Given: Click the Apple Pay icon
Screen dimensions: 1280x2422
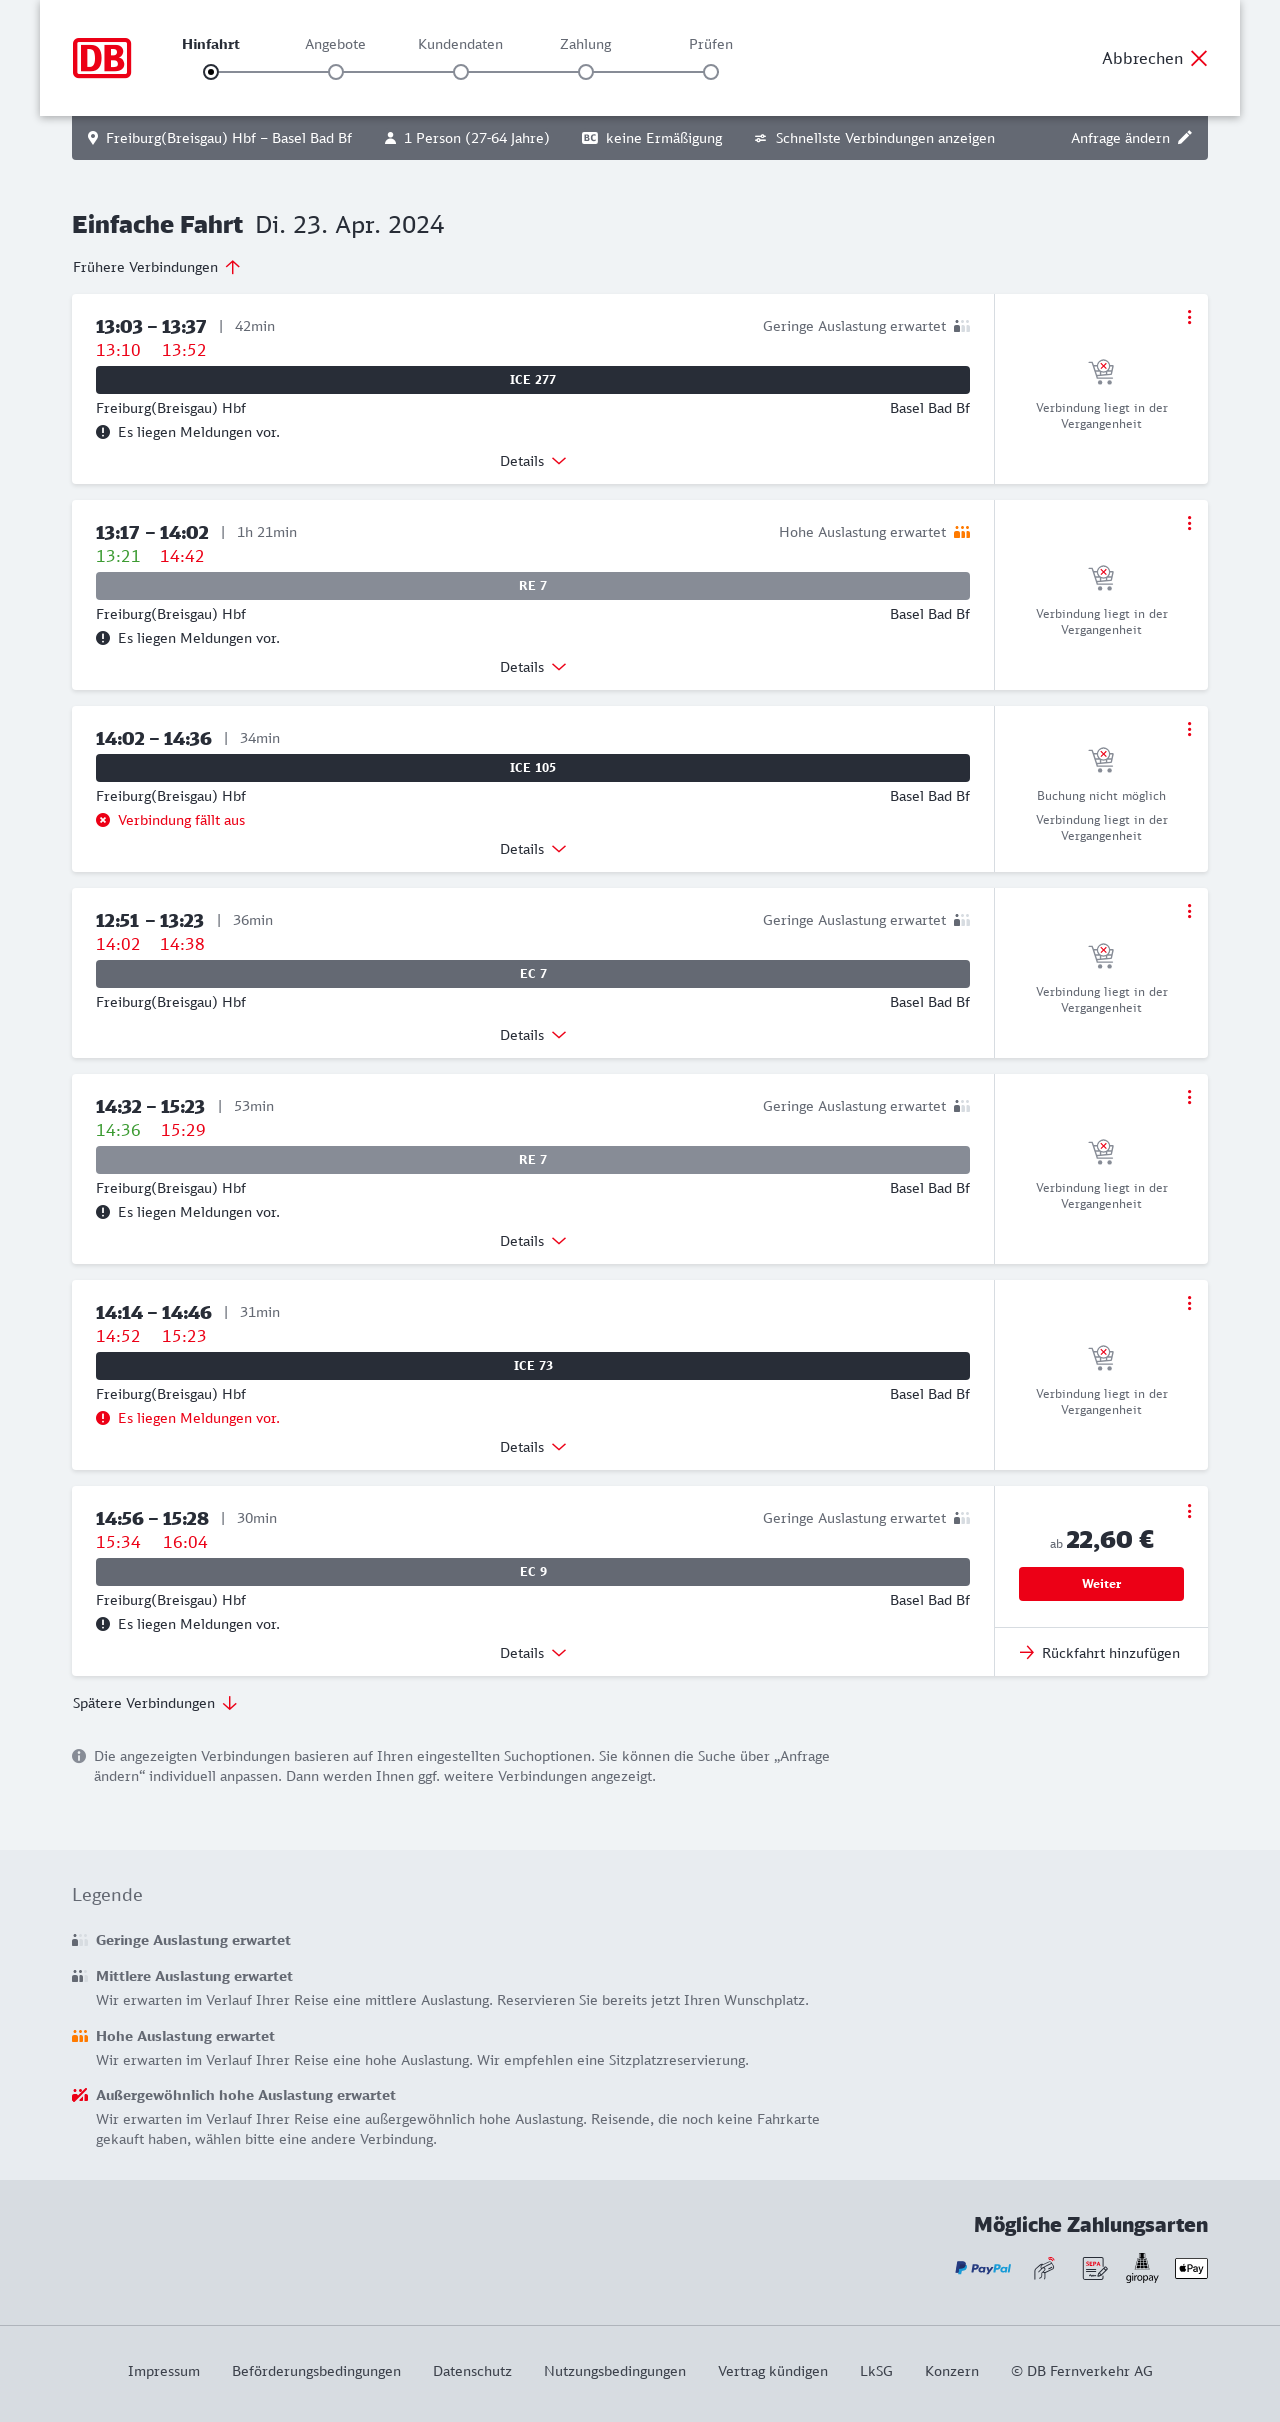Looking at the screenshot, I should pyautogui.click(x=1191, y=2268).
